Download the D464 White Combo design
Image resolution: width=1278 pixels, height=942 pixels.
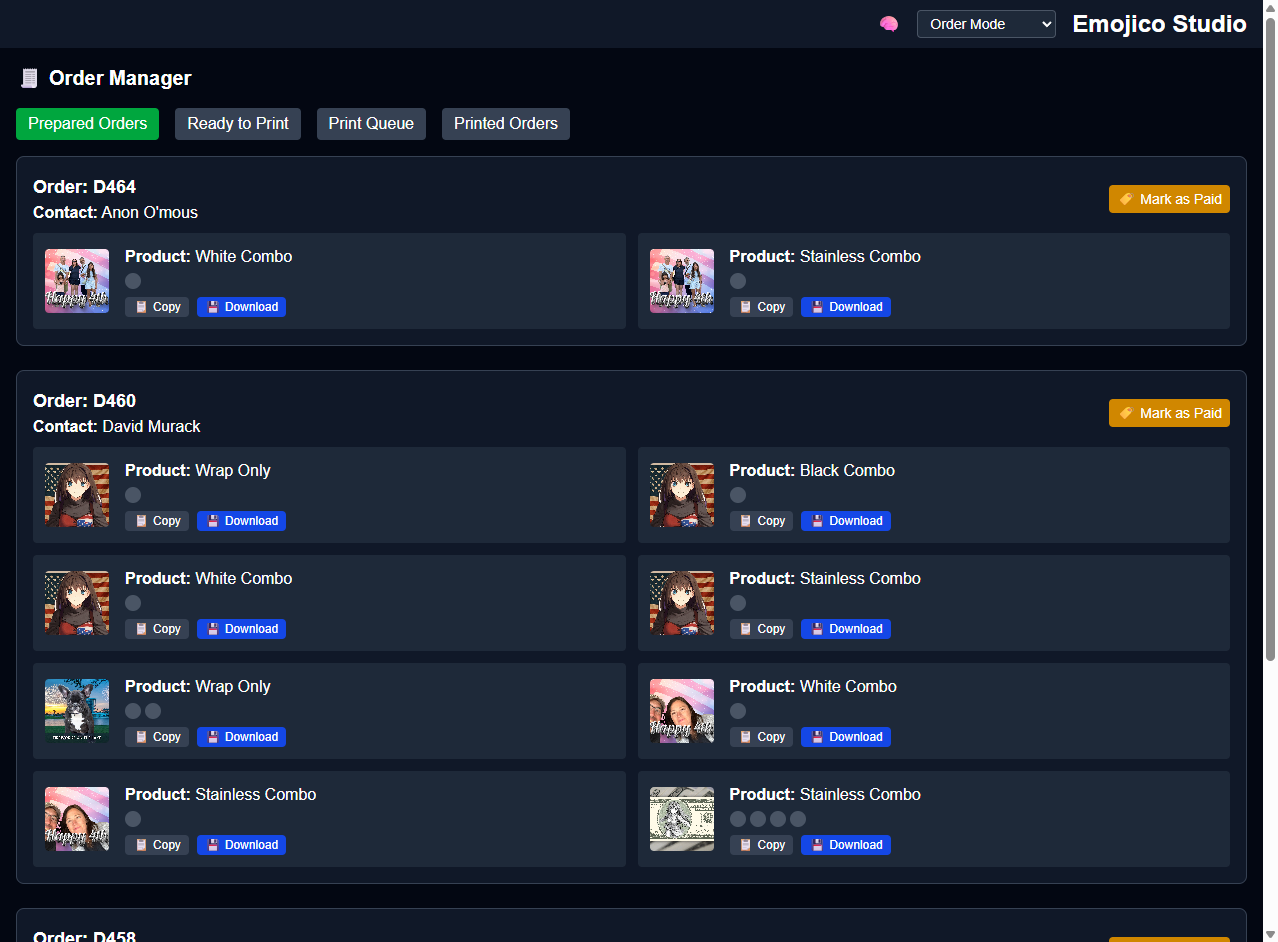point(241,307)
